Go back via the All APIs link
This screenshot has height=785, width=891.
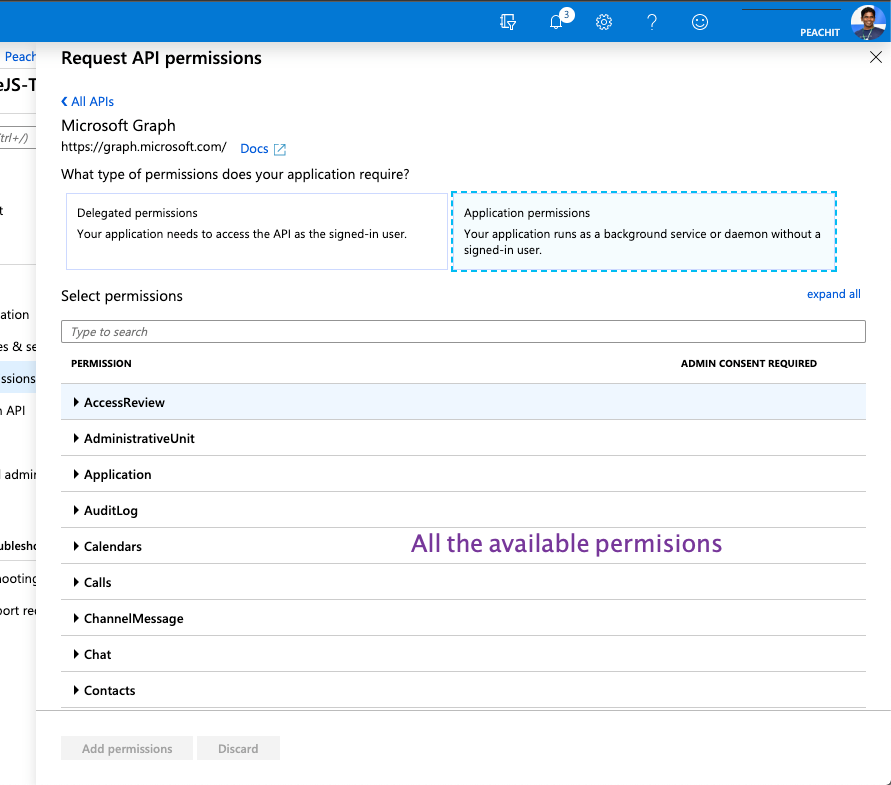(x=88, y=101)
